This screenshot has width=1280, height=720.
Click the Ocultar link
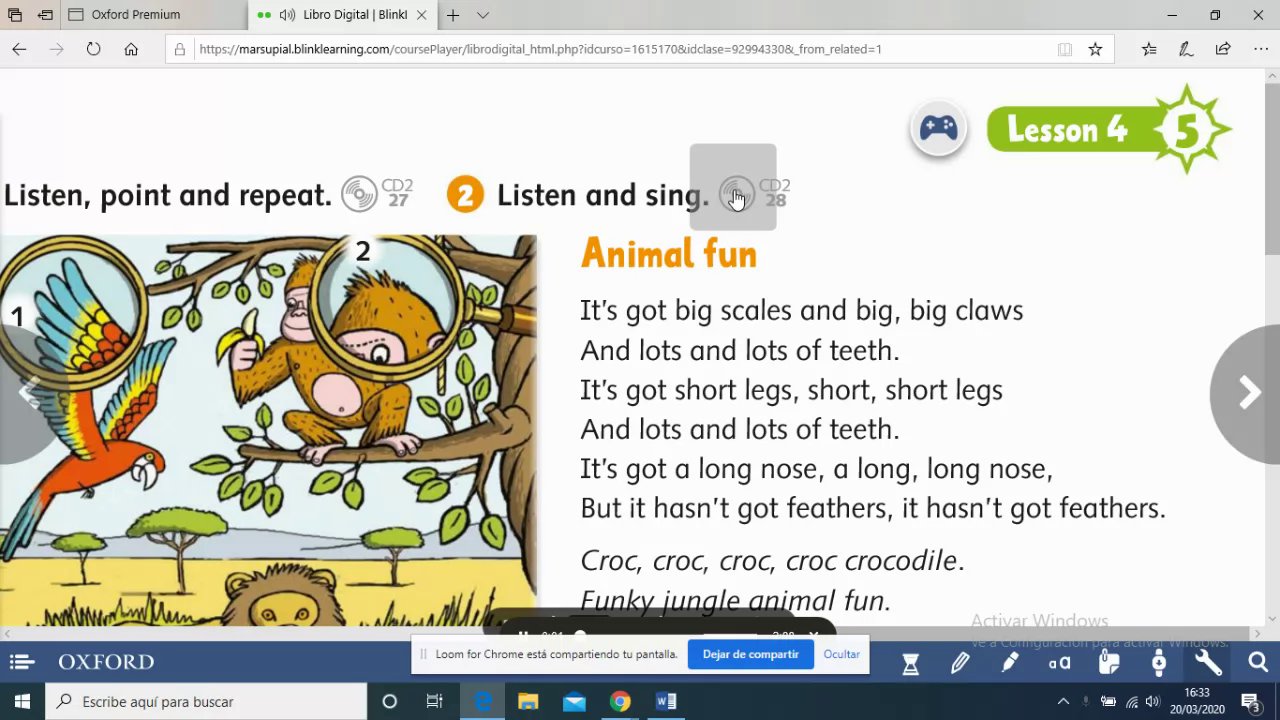coord(842,654)
